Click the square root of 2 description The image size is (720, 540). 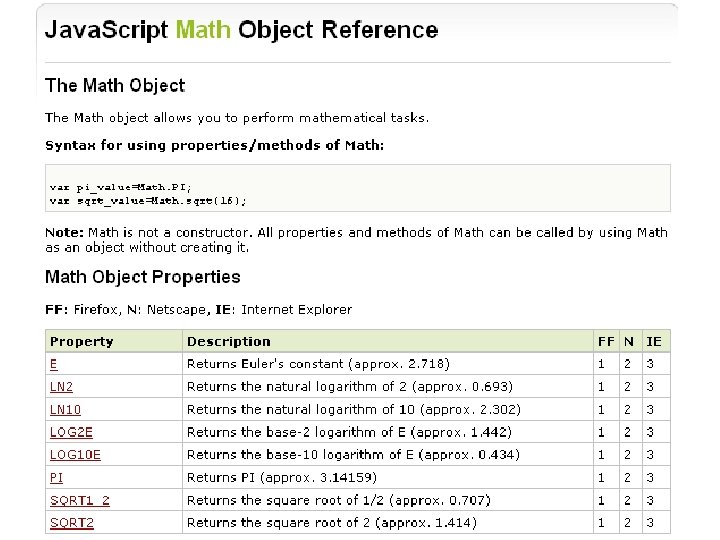331,523
